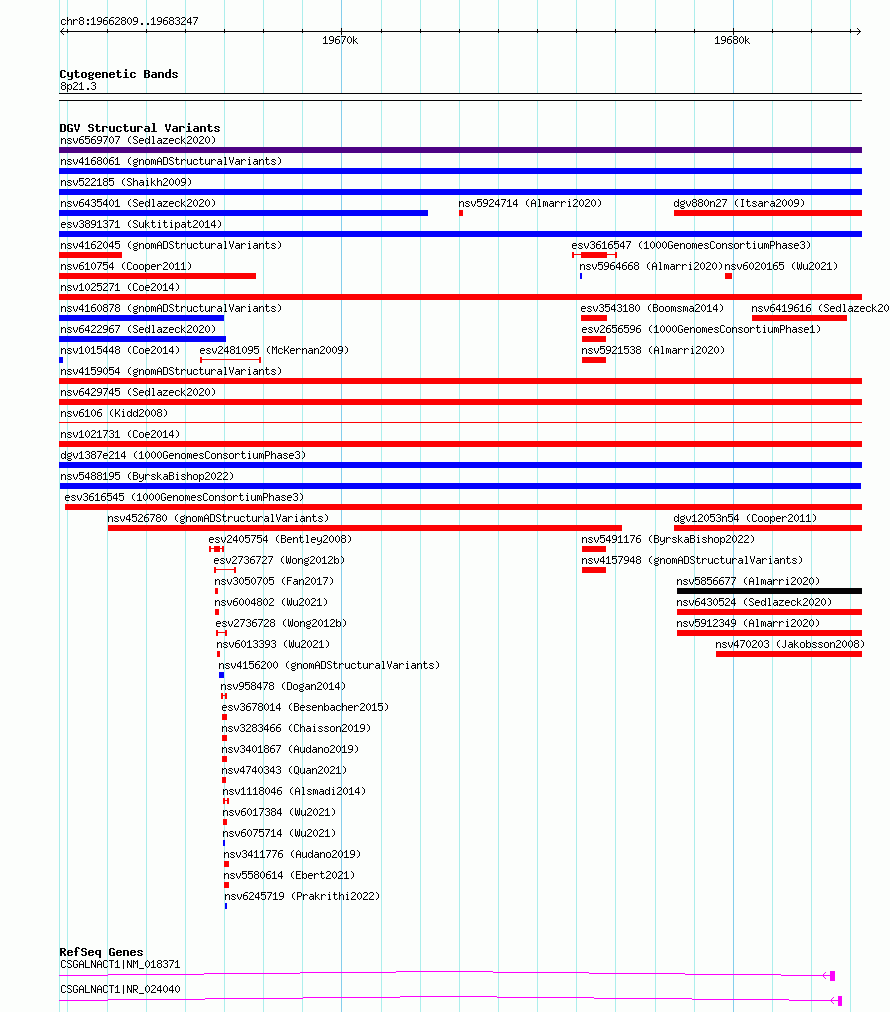Select nsv3411776 (Audano2019) label
This screenshot has width=890, height=1012.
tap(292, 854)
